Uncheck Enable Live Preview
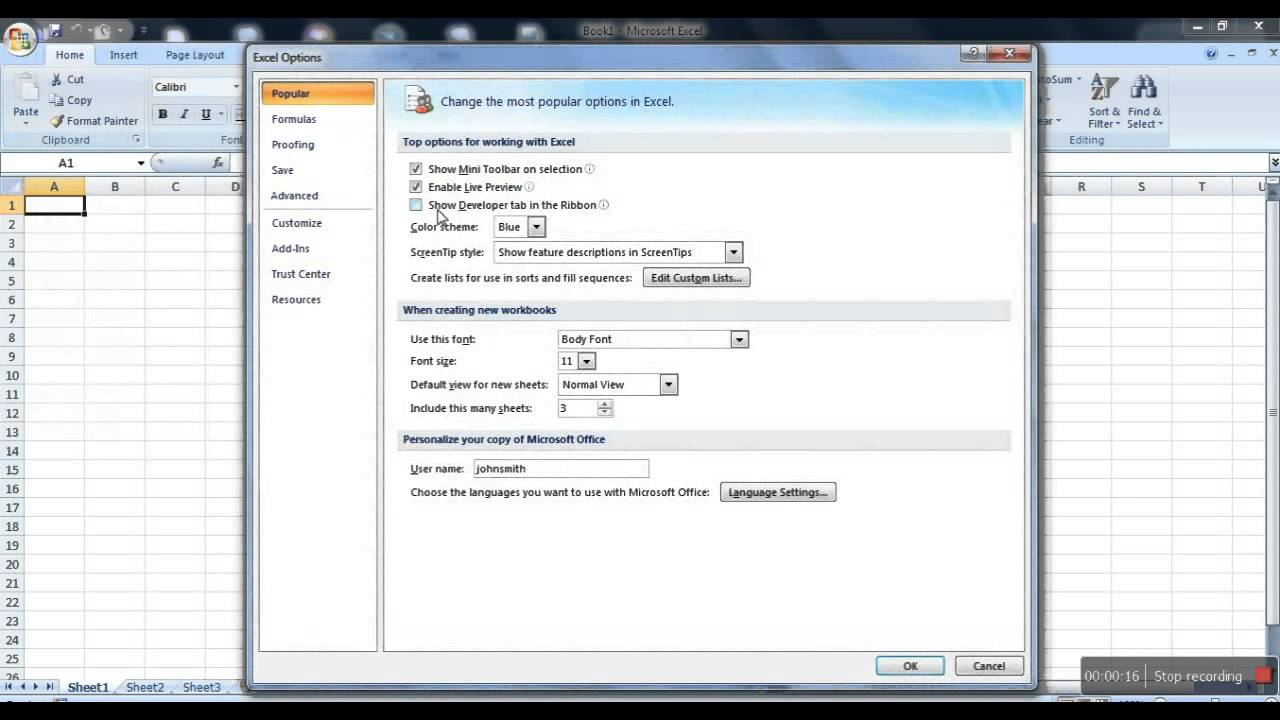The height and width of the screenshot is (720, 1280). pyautogui.click(x=416, y=187)
